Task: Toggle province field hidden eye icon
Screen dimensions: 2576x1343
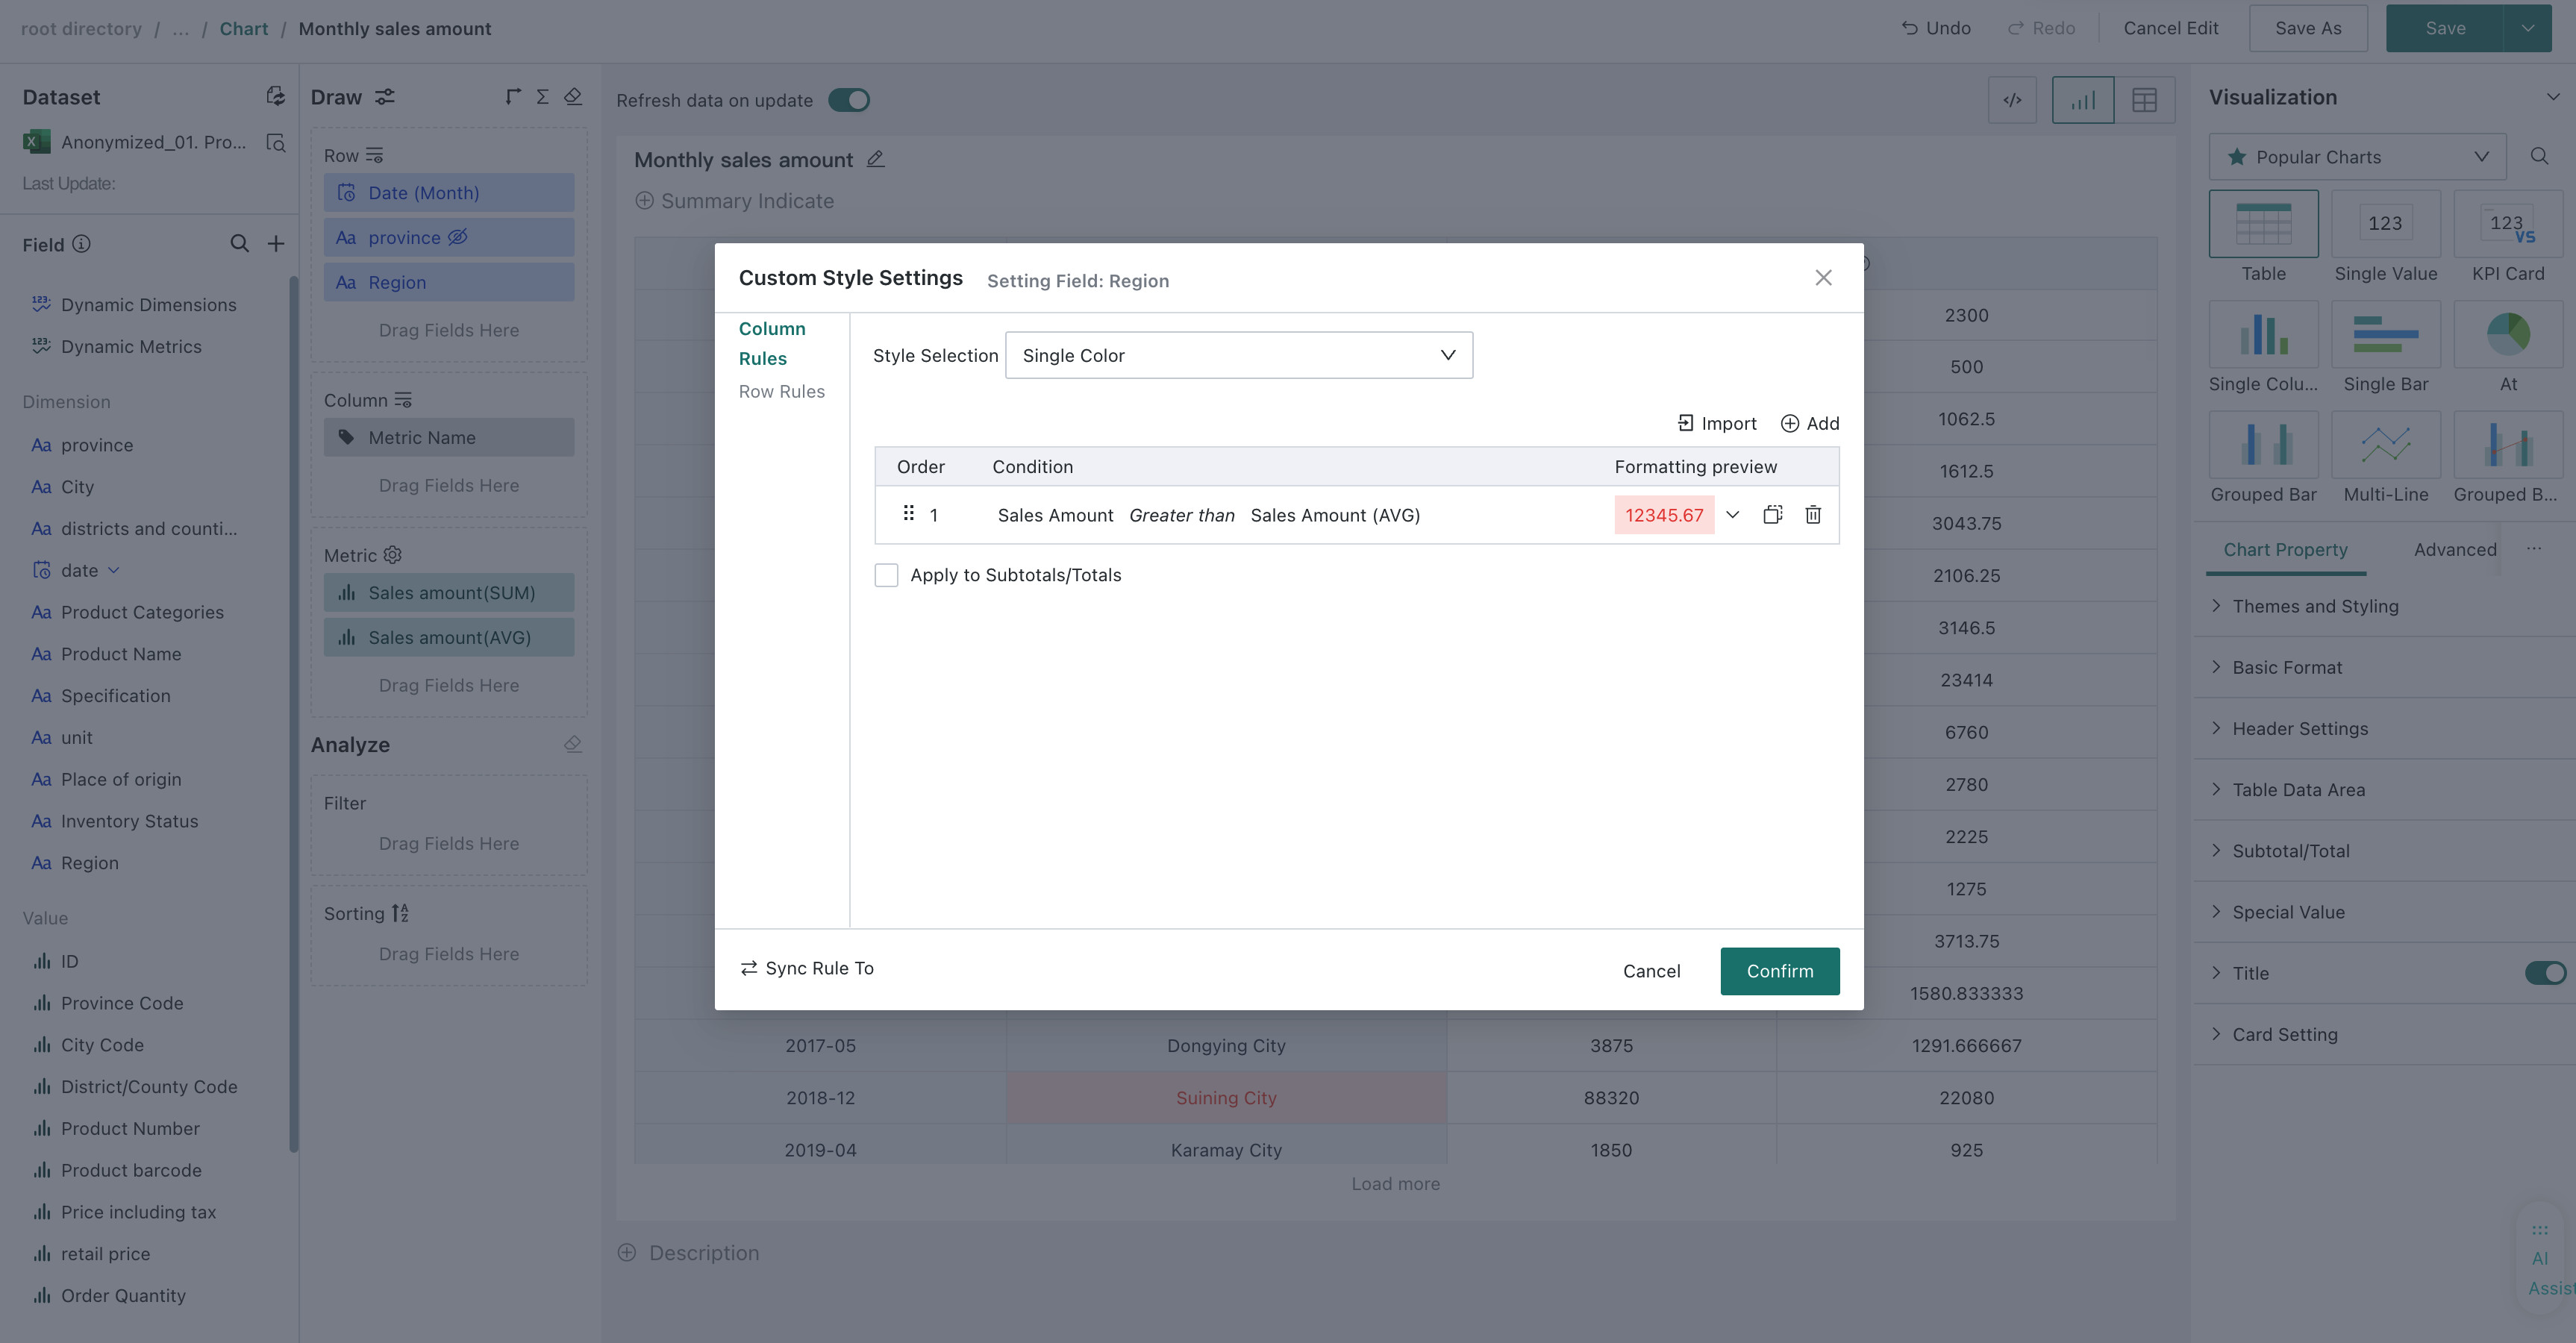Action: (x=457, y=237)
